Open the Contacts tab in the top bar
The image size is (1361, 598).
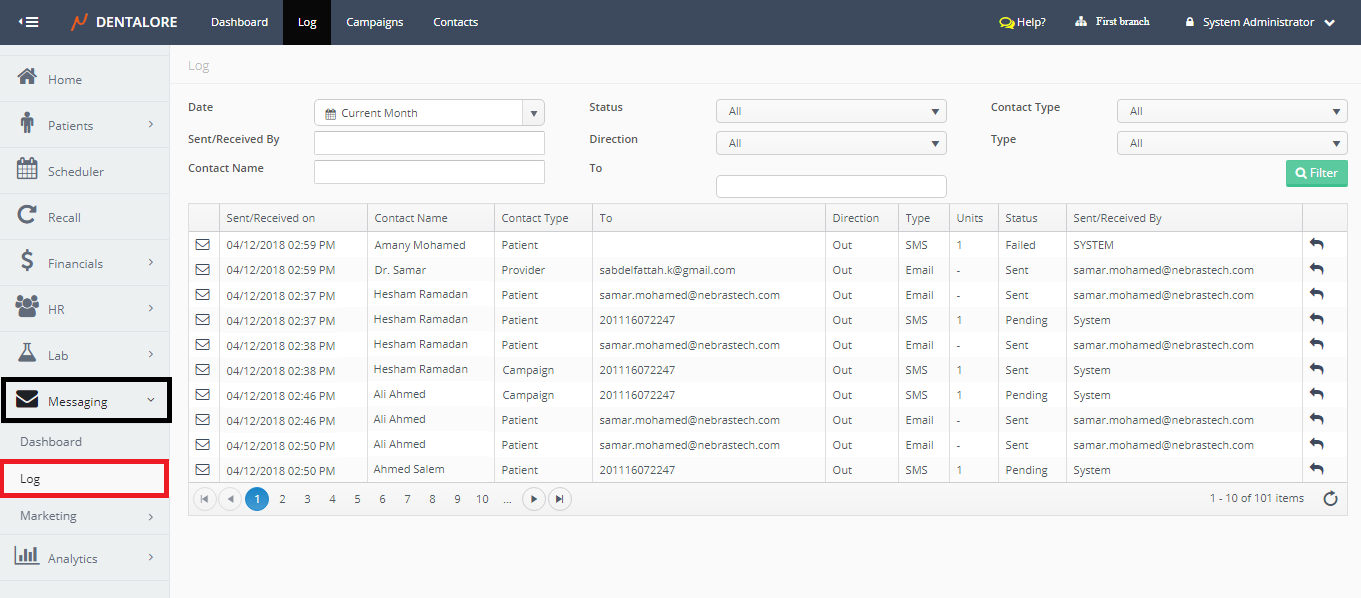[x=455, y=22]
